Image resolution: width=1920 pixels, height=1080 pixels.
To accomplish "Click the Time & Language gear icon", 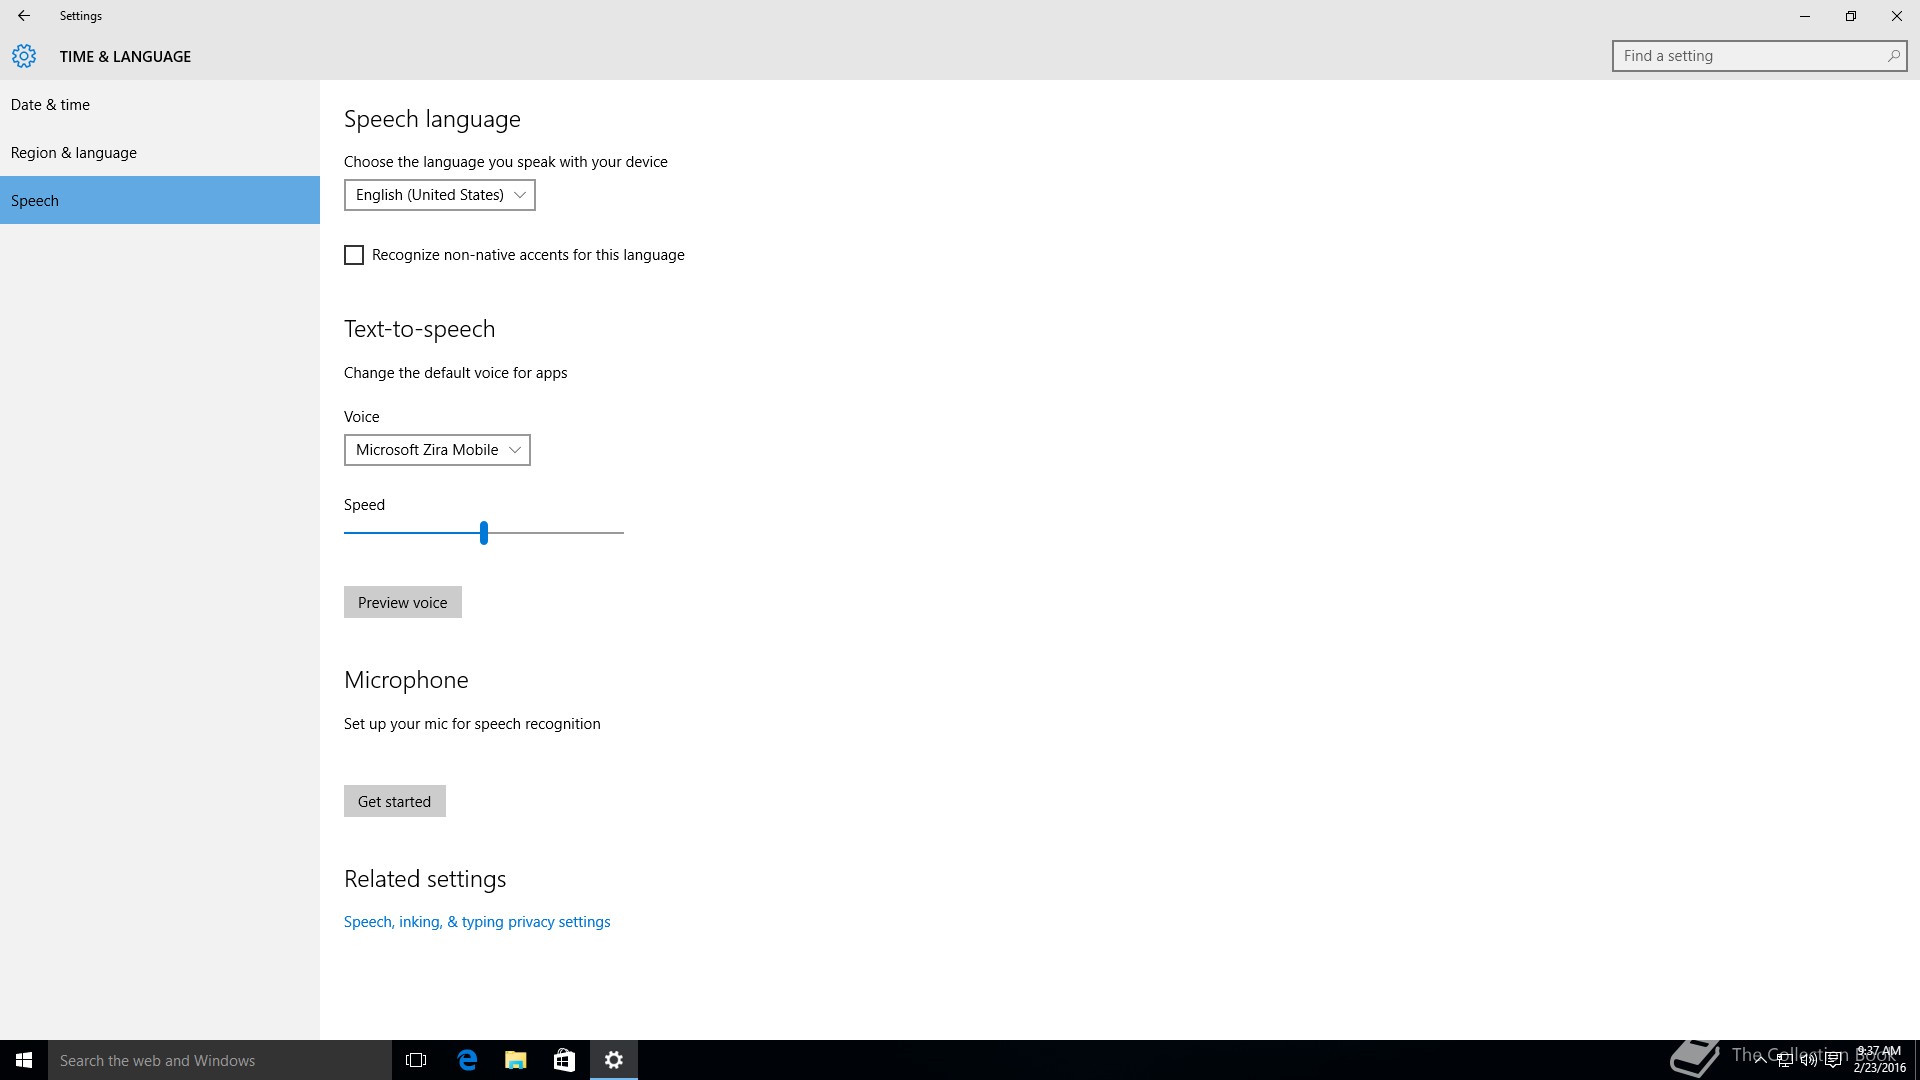I will (24, 56).
